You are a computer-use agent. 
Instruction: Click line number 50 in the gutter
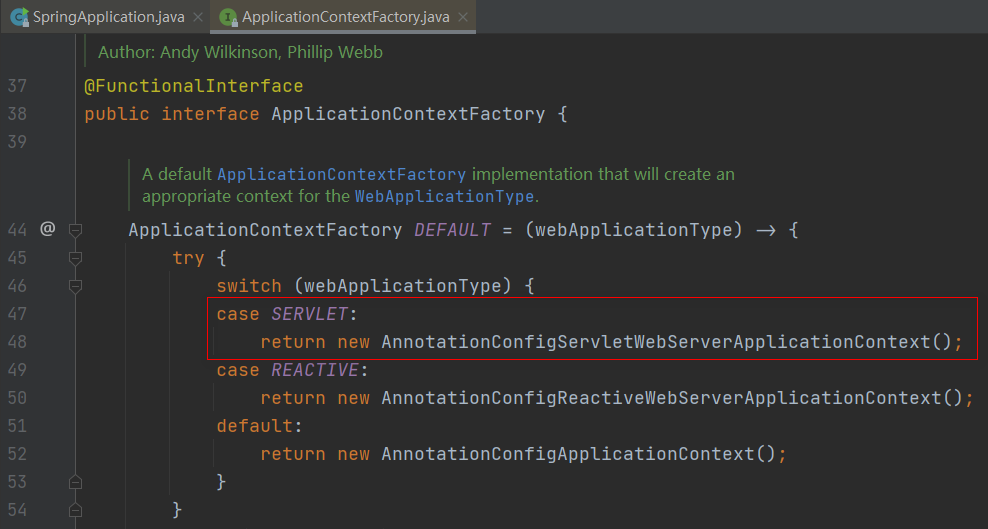pyautogui.click(x=17, y=398)
